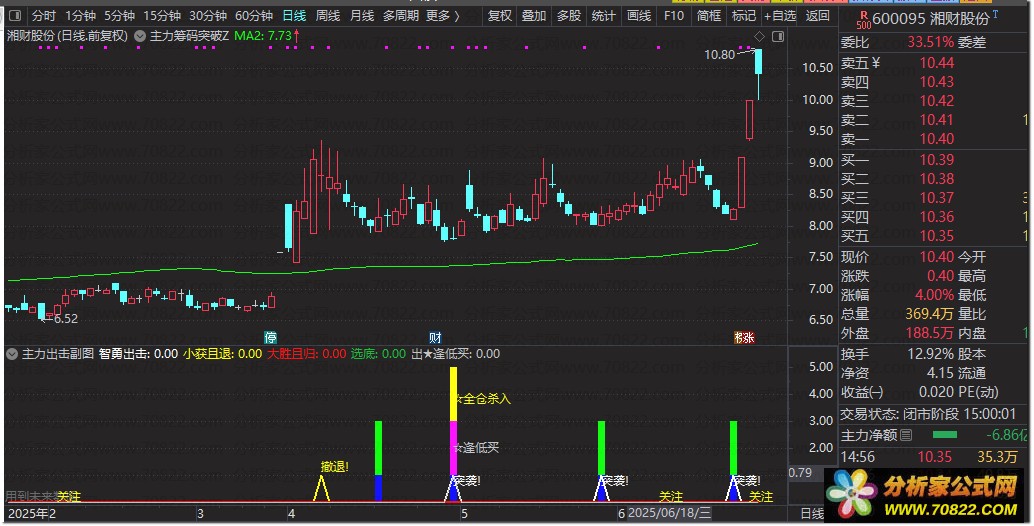Click the blue T icon beside stock name
Viewport: 1034px width, 526px height.
[994, 14]
